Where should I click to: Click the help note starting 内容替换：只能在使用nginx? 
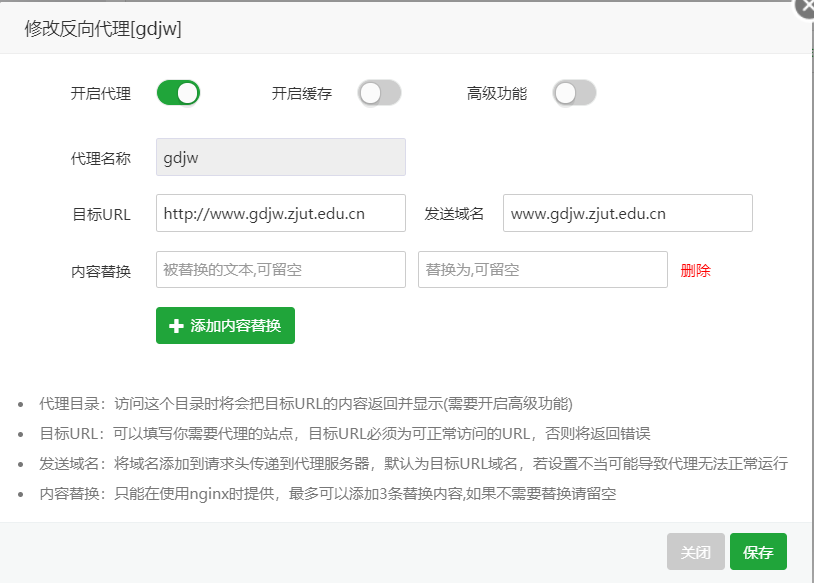[x=328, y=493]
